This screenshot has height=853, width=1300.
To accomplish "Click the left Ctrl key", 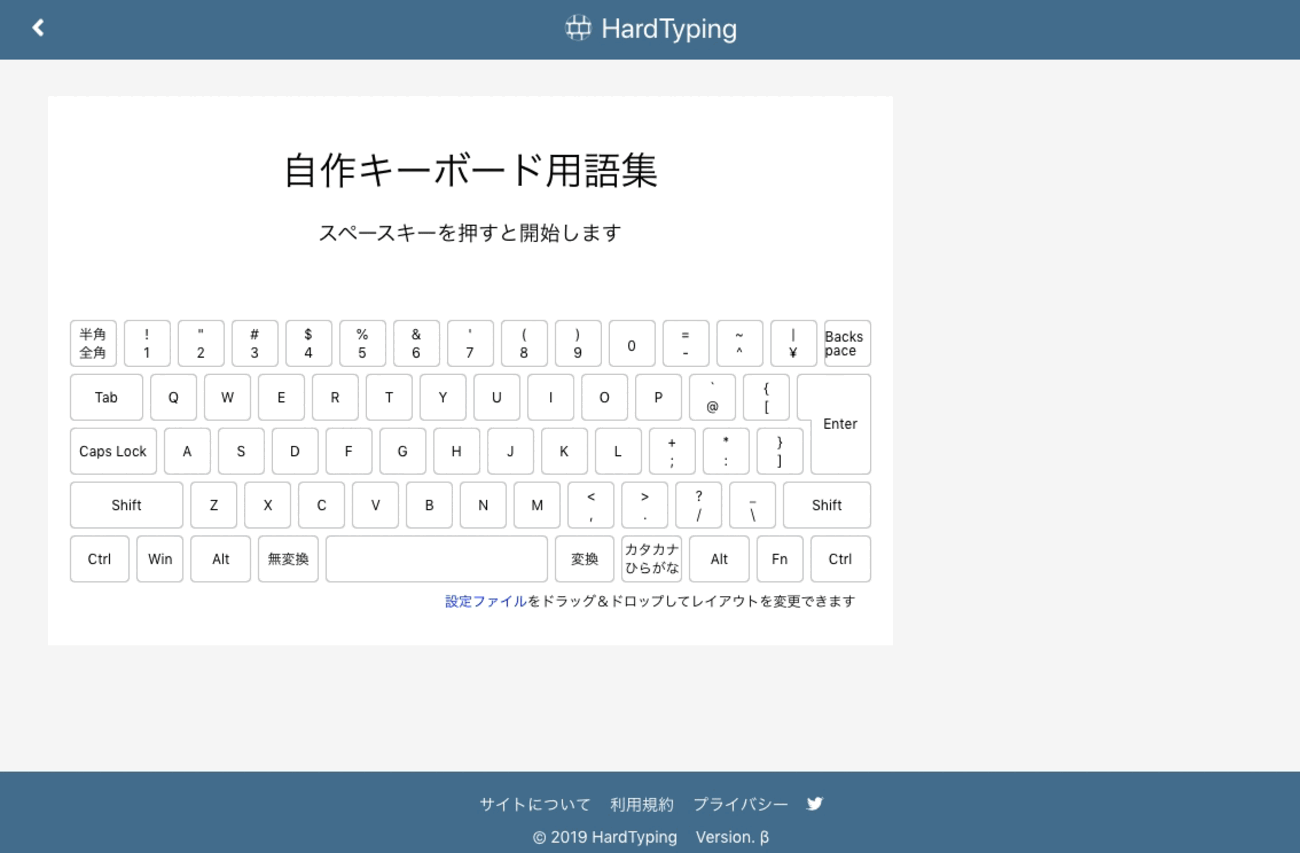I will tap(99, 559).
